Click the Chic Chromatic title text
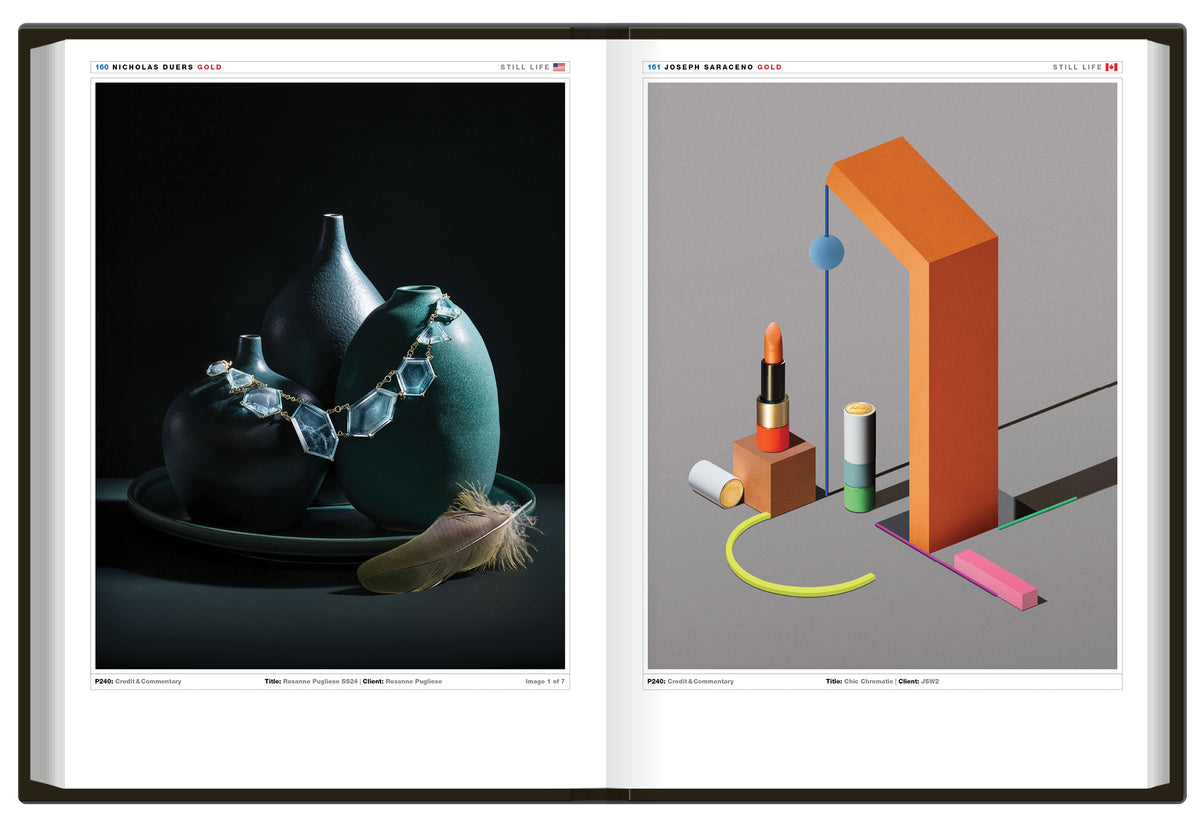The height and width of the screenshot is (830, 1200). [869, 681]
